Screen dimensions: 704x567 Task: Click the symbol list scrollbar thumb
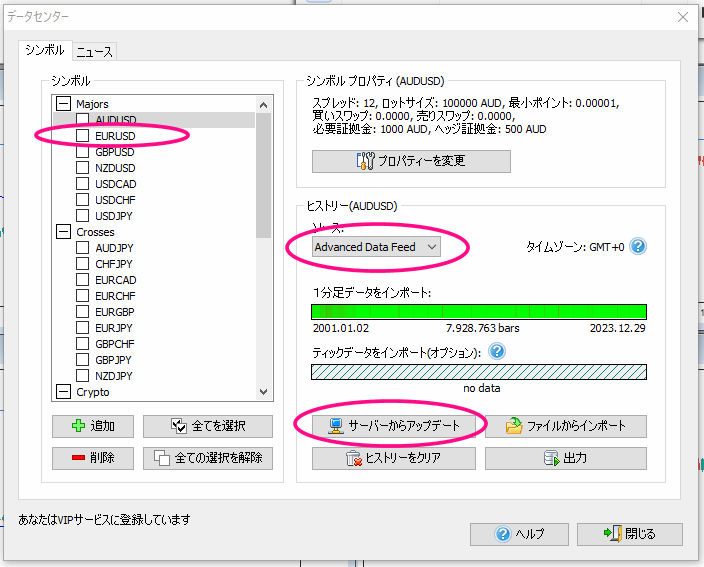(x=264, y=175)
